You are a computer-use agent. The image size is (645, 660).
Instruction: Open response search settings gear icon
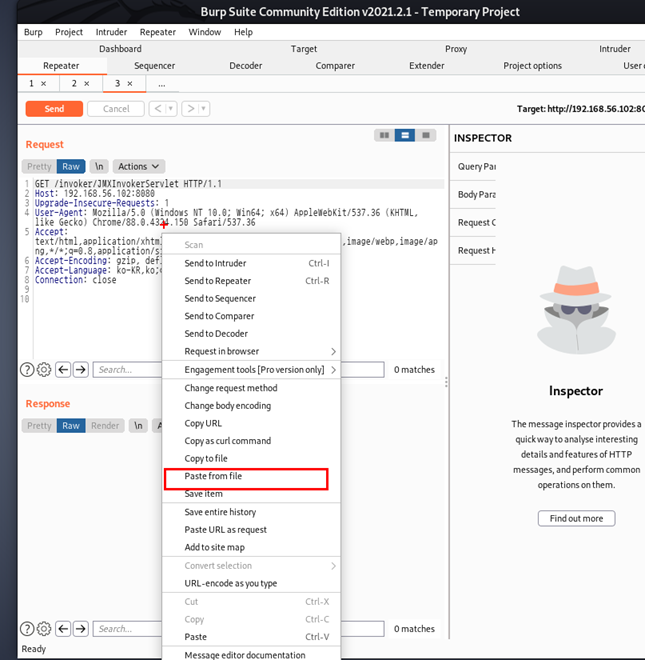44,629
